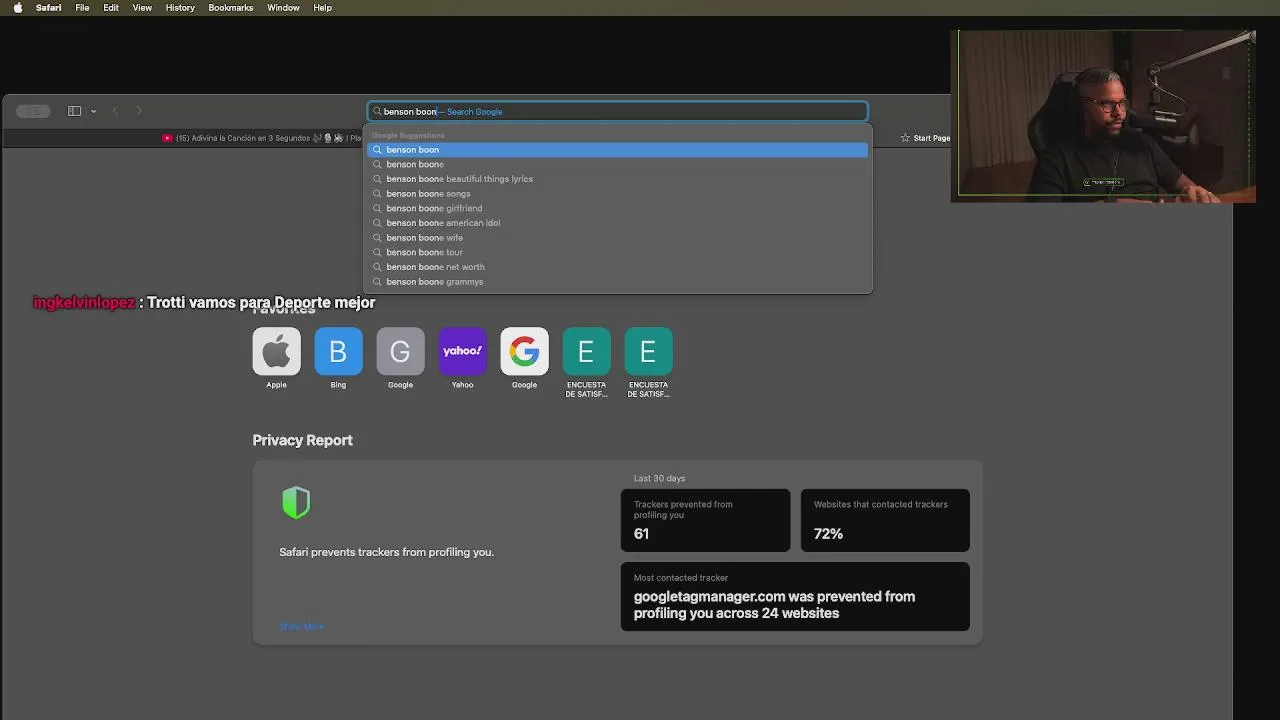Image resolution: width=1280 pixels, height=720 pixels.
Task: Click the address bar search field
Action: tap(618, 111)
